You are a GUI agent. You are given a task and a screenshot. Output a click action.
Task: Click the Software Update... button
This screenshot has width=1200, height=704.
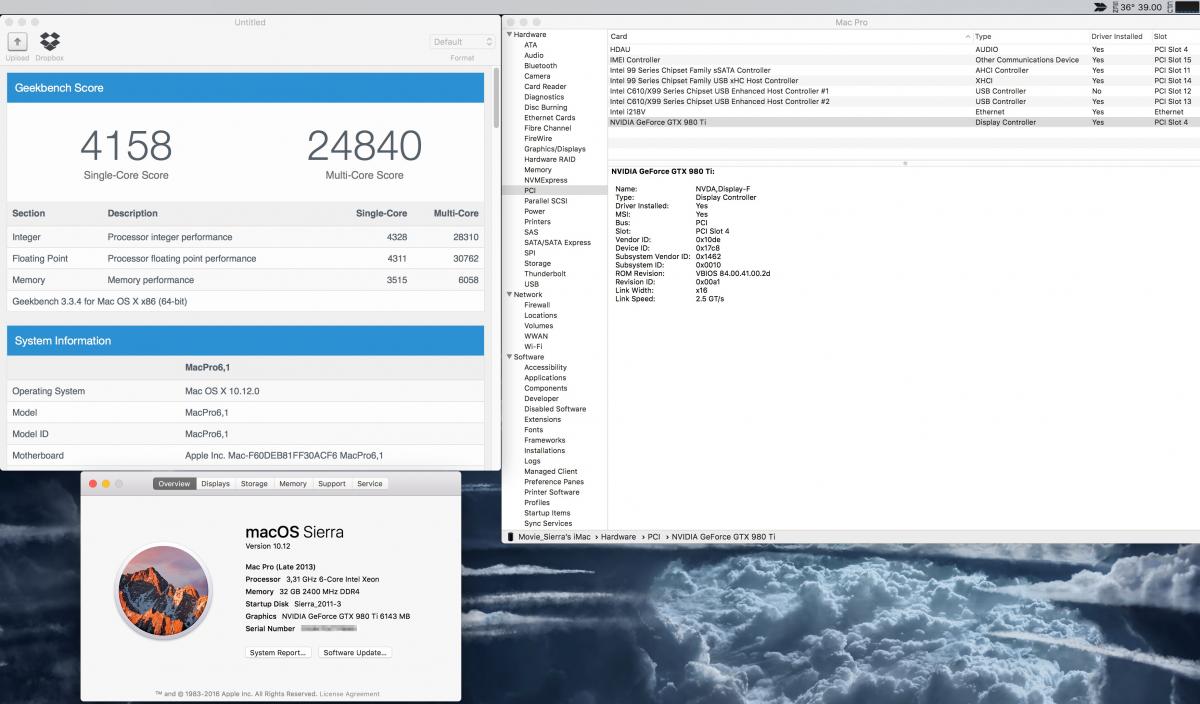355,653
